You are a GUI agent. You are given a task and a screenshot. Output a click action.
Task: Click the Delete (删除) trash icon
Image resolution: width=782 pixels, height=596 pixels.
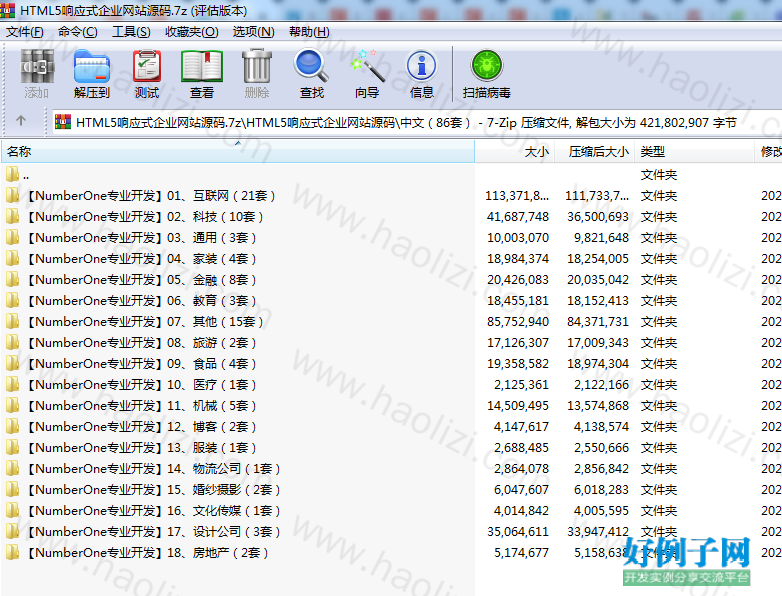coord(257,66)
